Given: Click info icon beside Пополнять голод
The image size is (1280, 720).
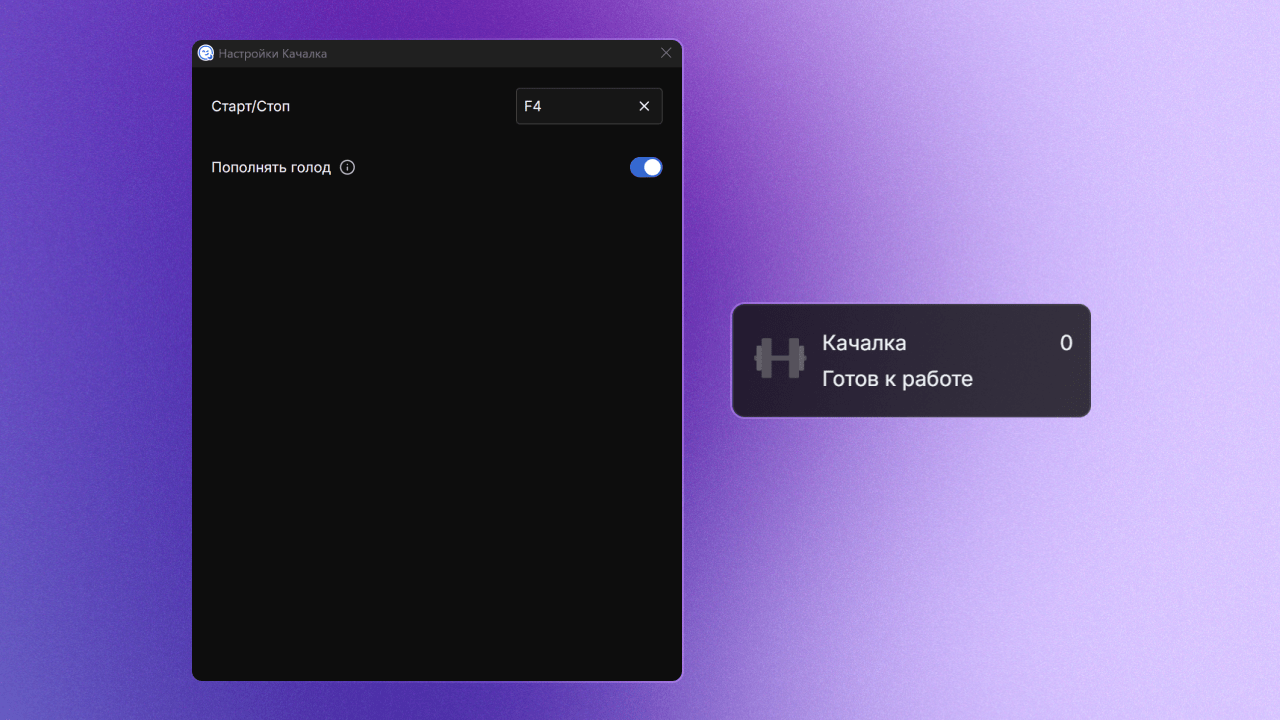Looking at the screenshot, I should [x=347, y=168].
